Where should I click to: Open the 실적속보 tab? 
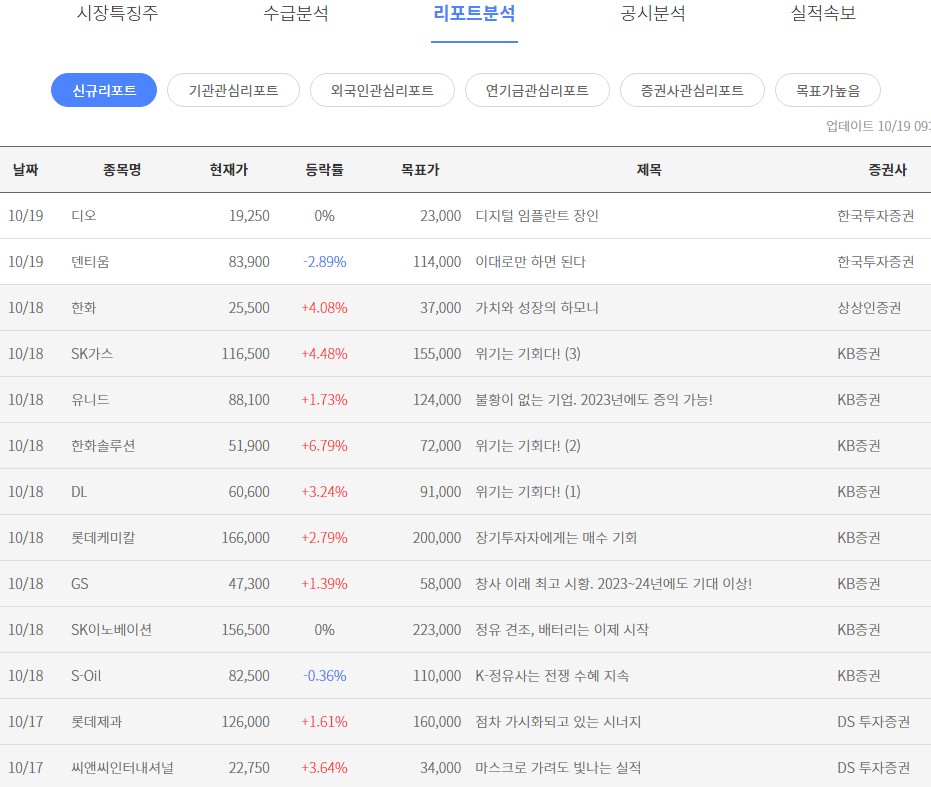click(823, 13)
